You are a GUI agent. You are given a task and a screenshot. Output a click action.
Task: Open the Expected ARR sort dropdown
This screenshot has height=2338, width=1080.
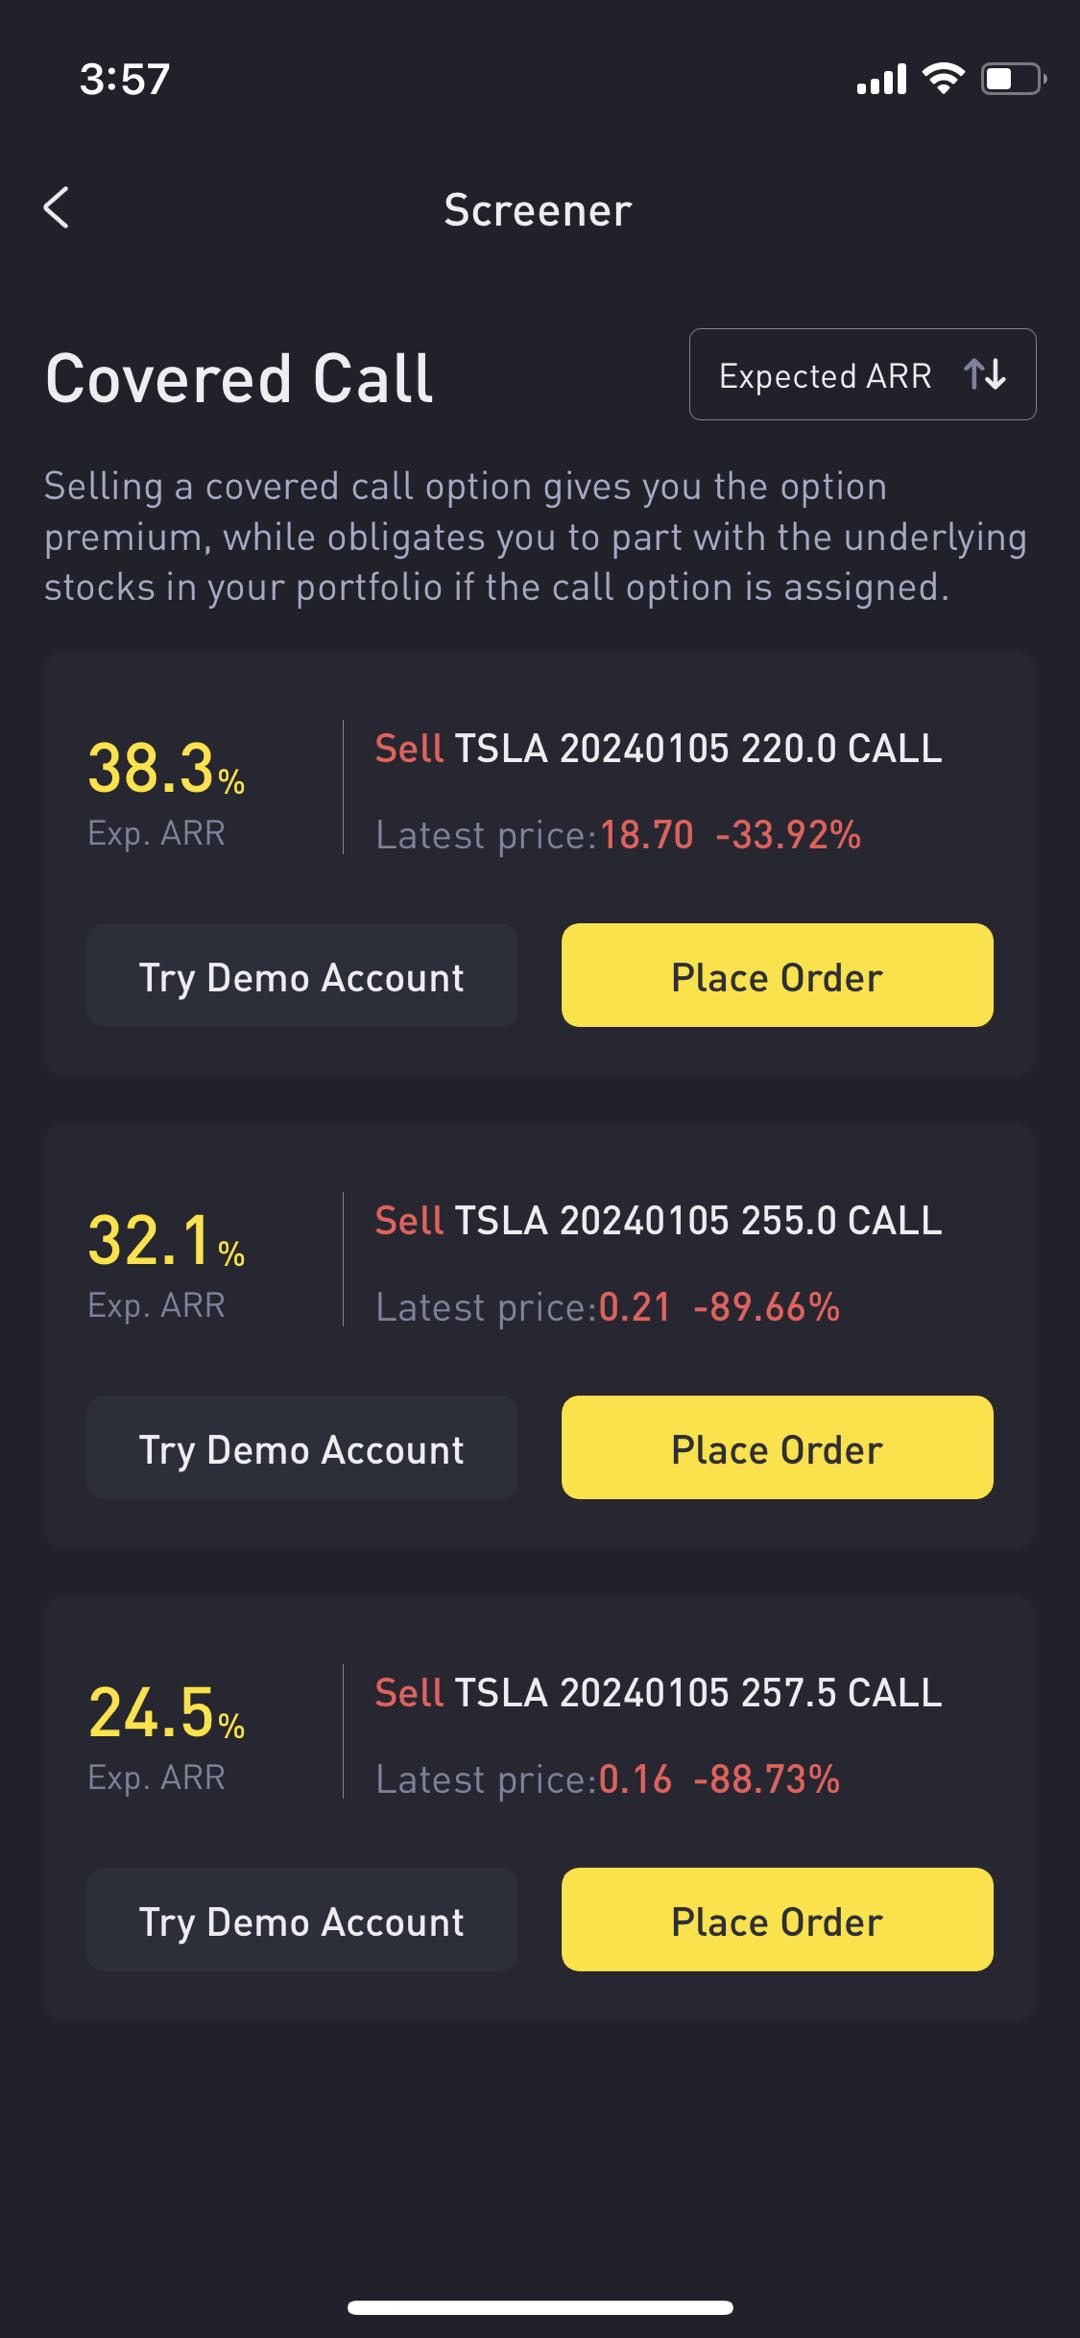(862, 374)
